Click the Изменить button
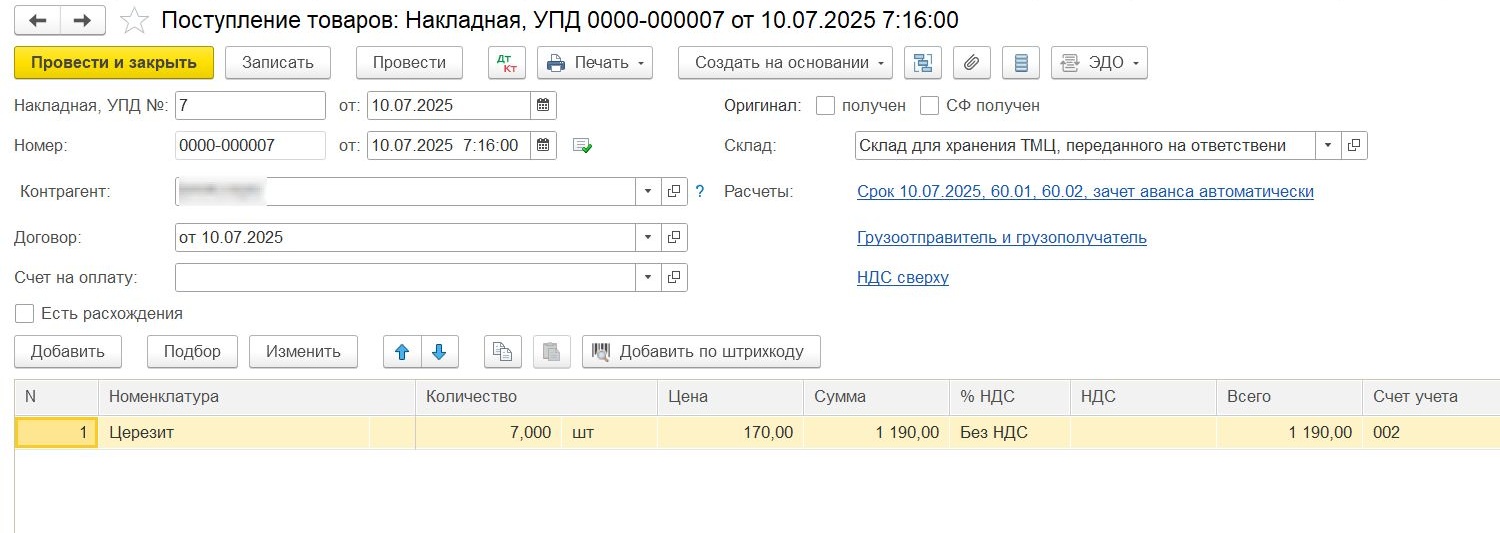This screenshot has width=1500, height=533. [x=303, y=352]
